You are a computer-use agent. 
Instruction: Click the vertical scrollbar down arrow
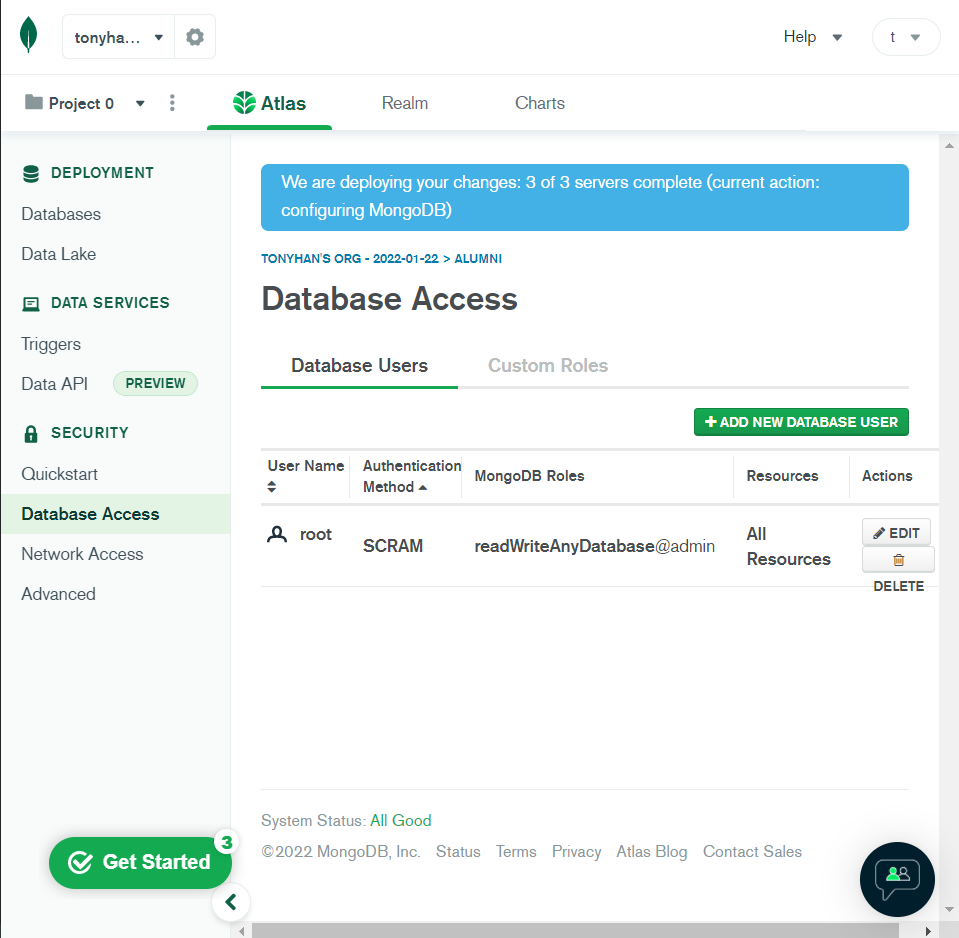point(949,909)
